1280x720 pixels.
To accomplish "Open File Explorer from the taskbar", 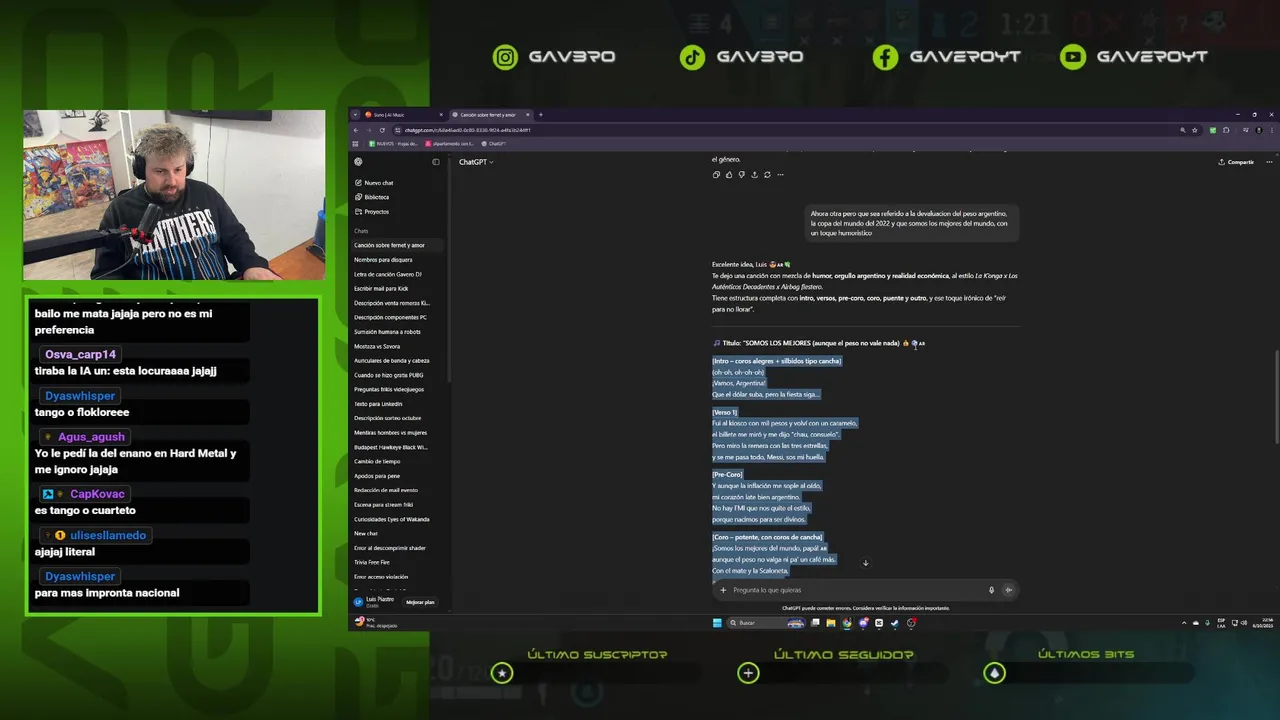I will (x=831, y=623).
